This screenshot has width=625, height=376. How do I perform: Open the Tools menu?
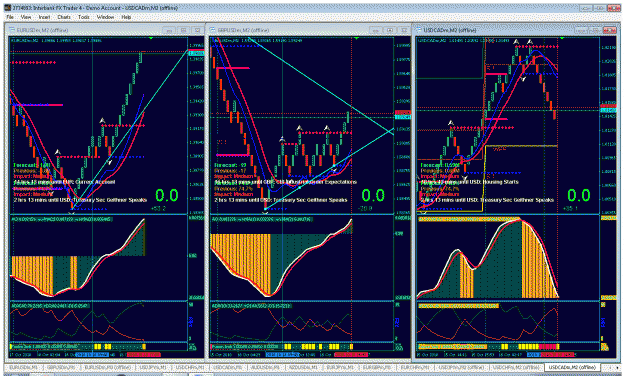click(84, 17)
